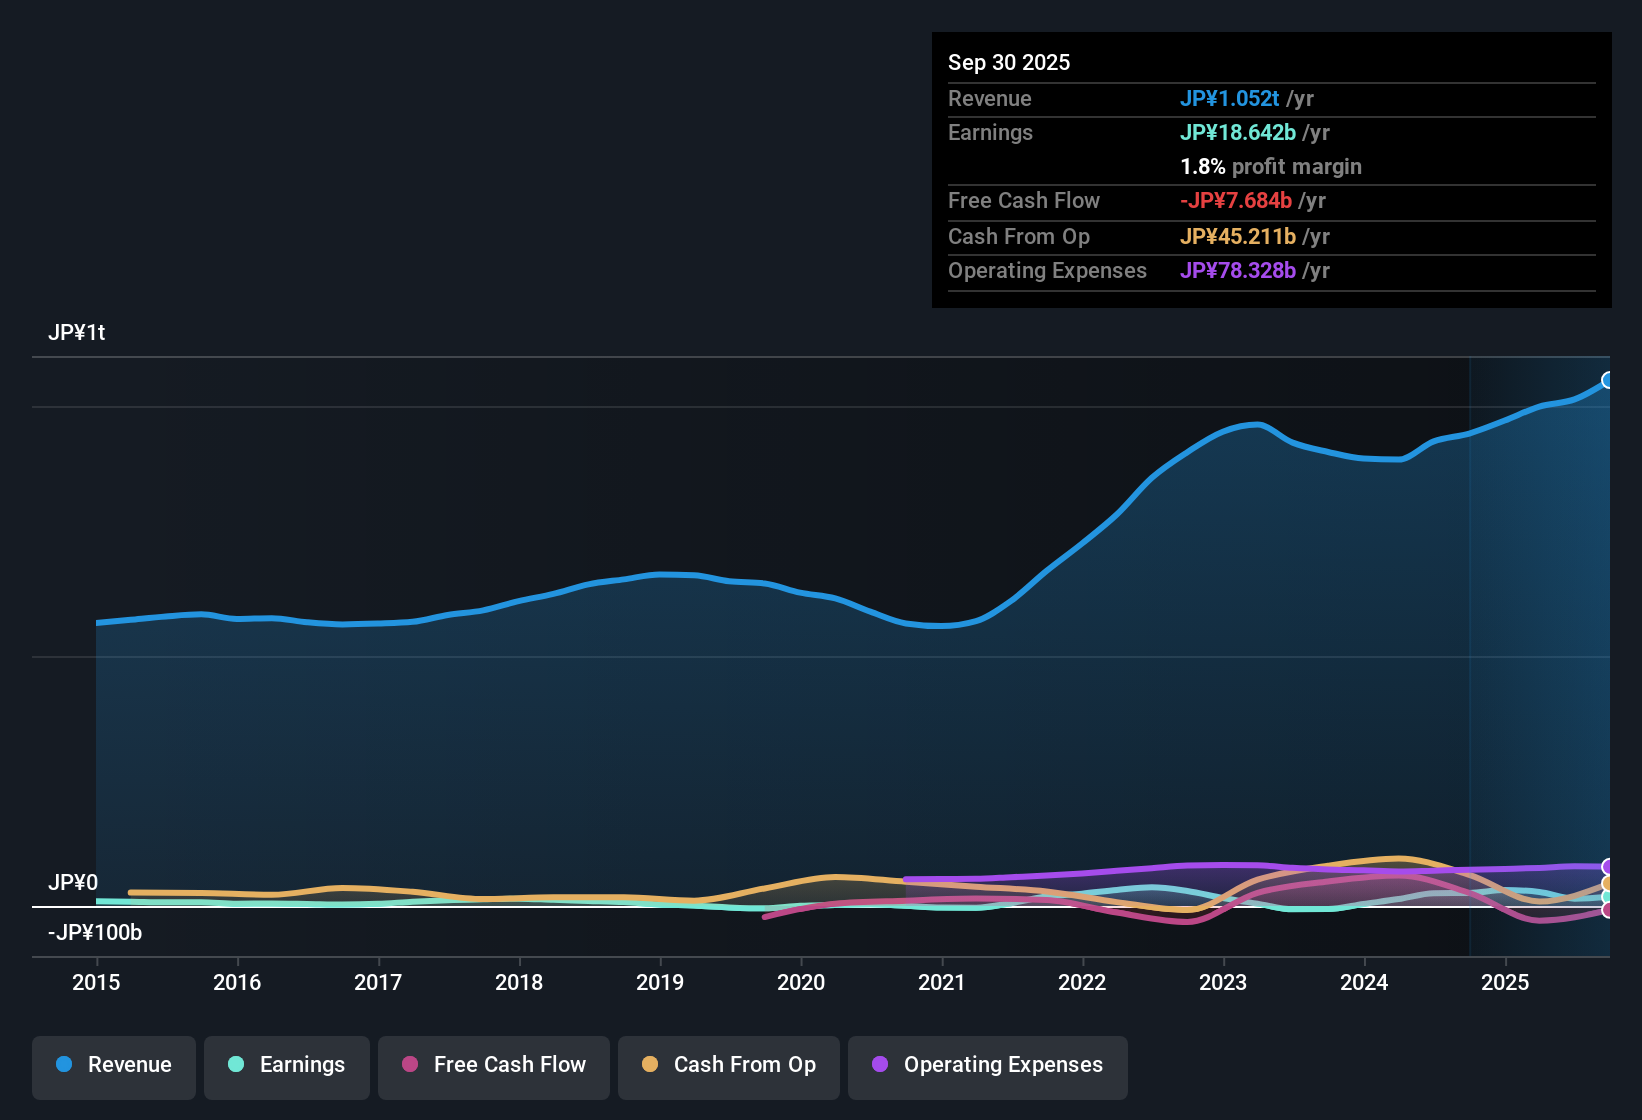Click the 1.8% profit margin text
The height and width of the screenshot is (1120, 1642).
pos(1271,166)
